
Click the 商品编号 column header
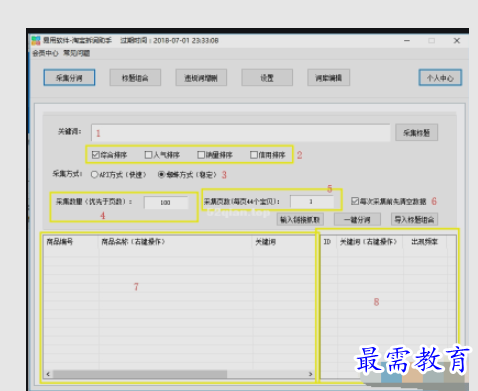[71, 242]
